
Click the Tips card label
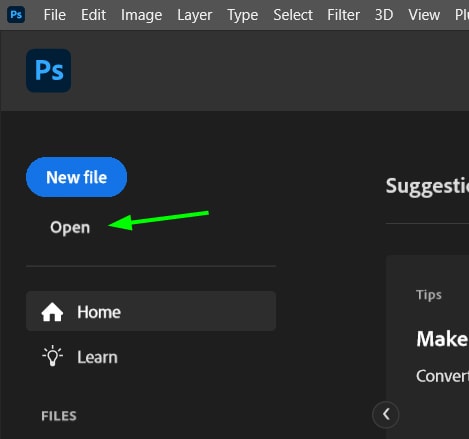429,295
